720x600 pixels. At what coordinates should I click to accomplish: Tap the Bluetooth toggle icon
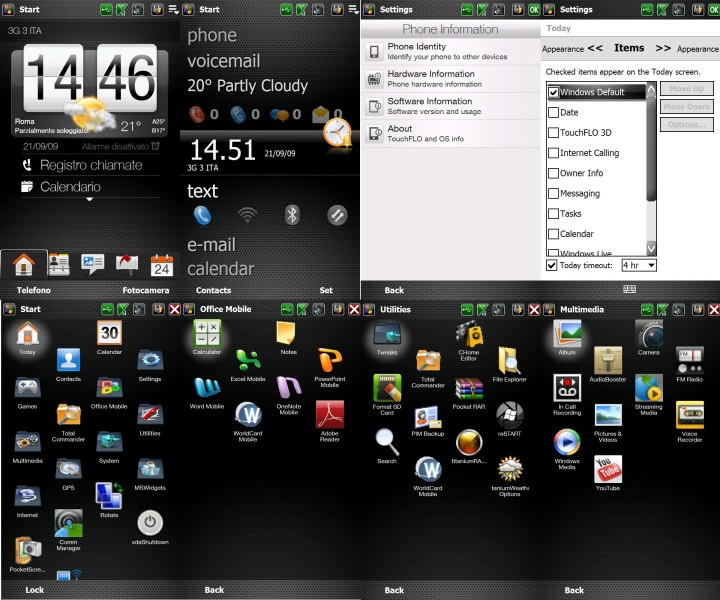coord(292,215)
